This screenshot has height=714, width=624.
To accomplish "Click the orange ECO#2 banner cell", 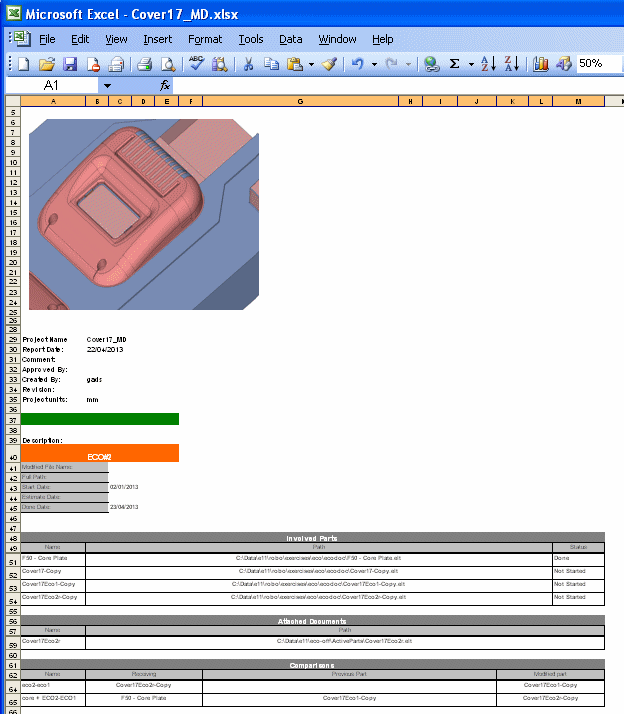I will (x=100, y=453).
